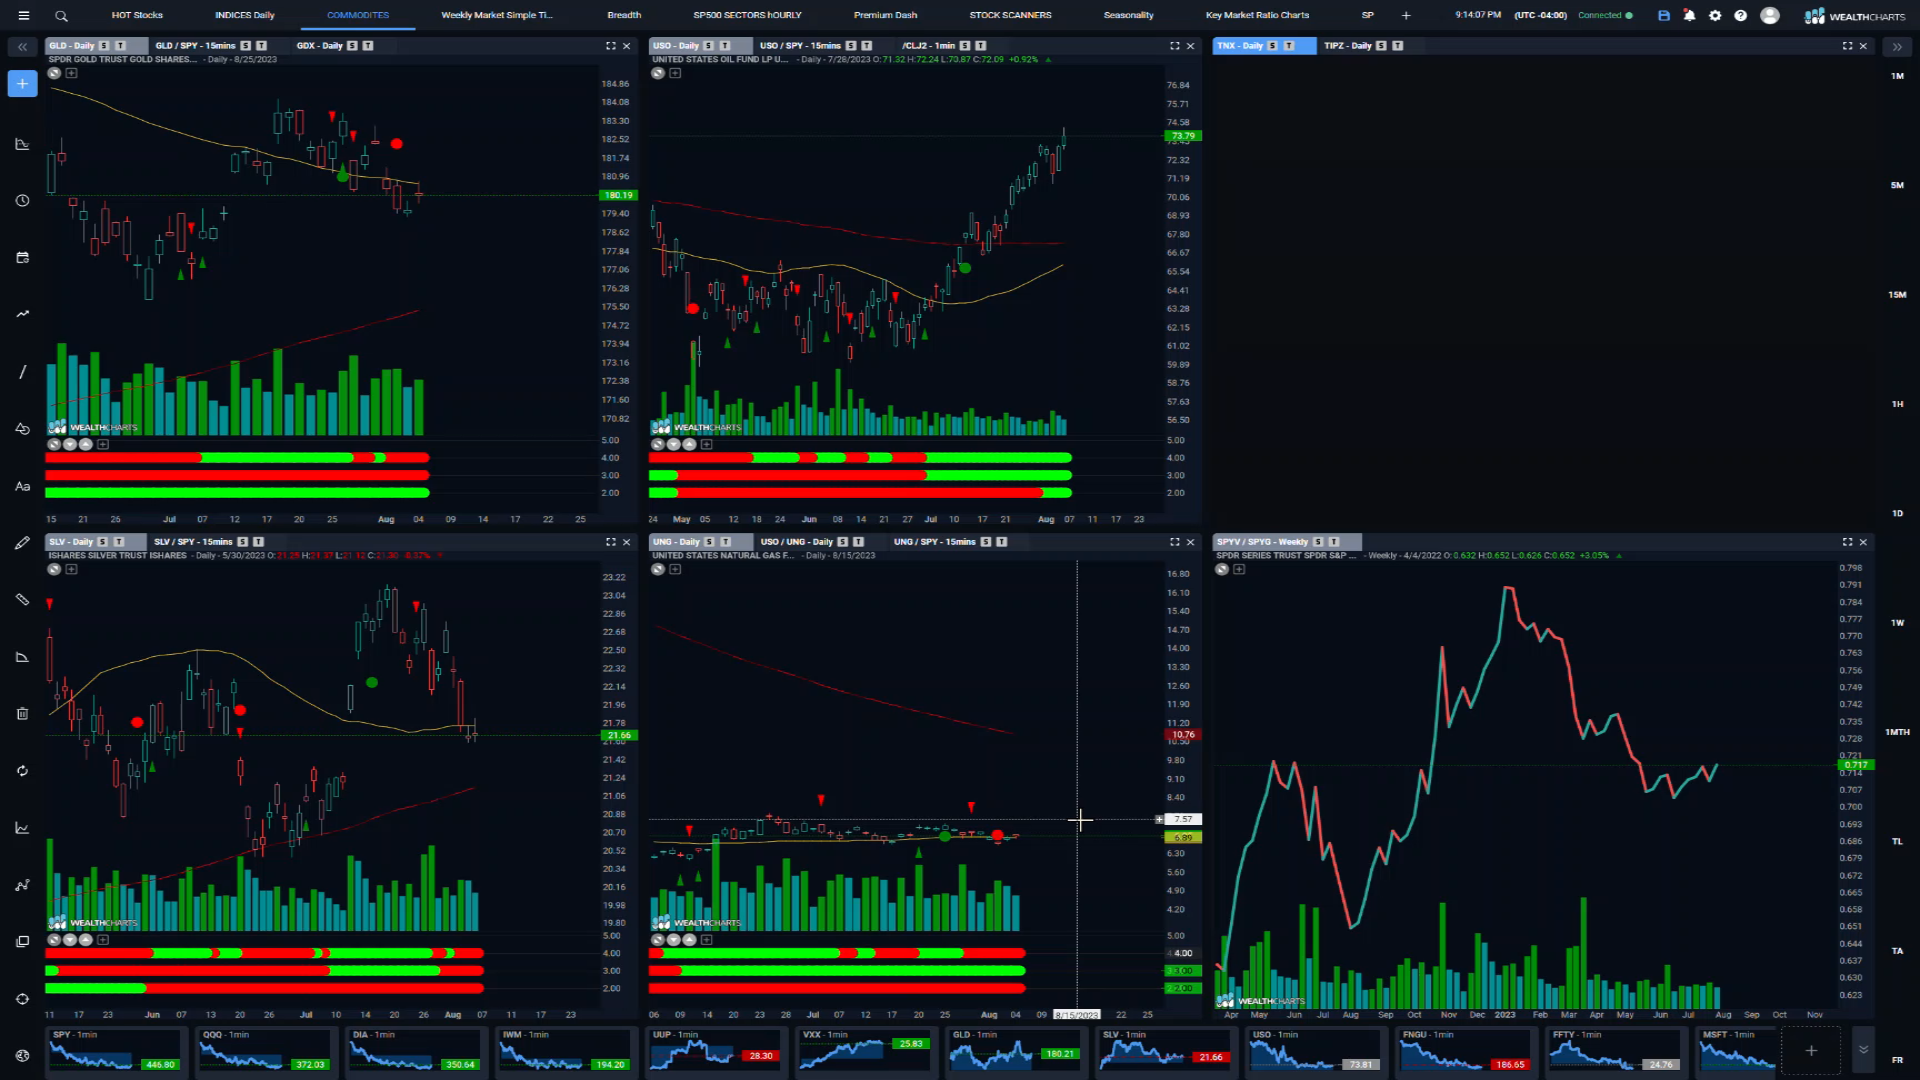Click add indicator plus in SPYV chart

[1239, 569]
